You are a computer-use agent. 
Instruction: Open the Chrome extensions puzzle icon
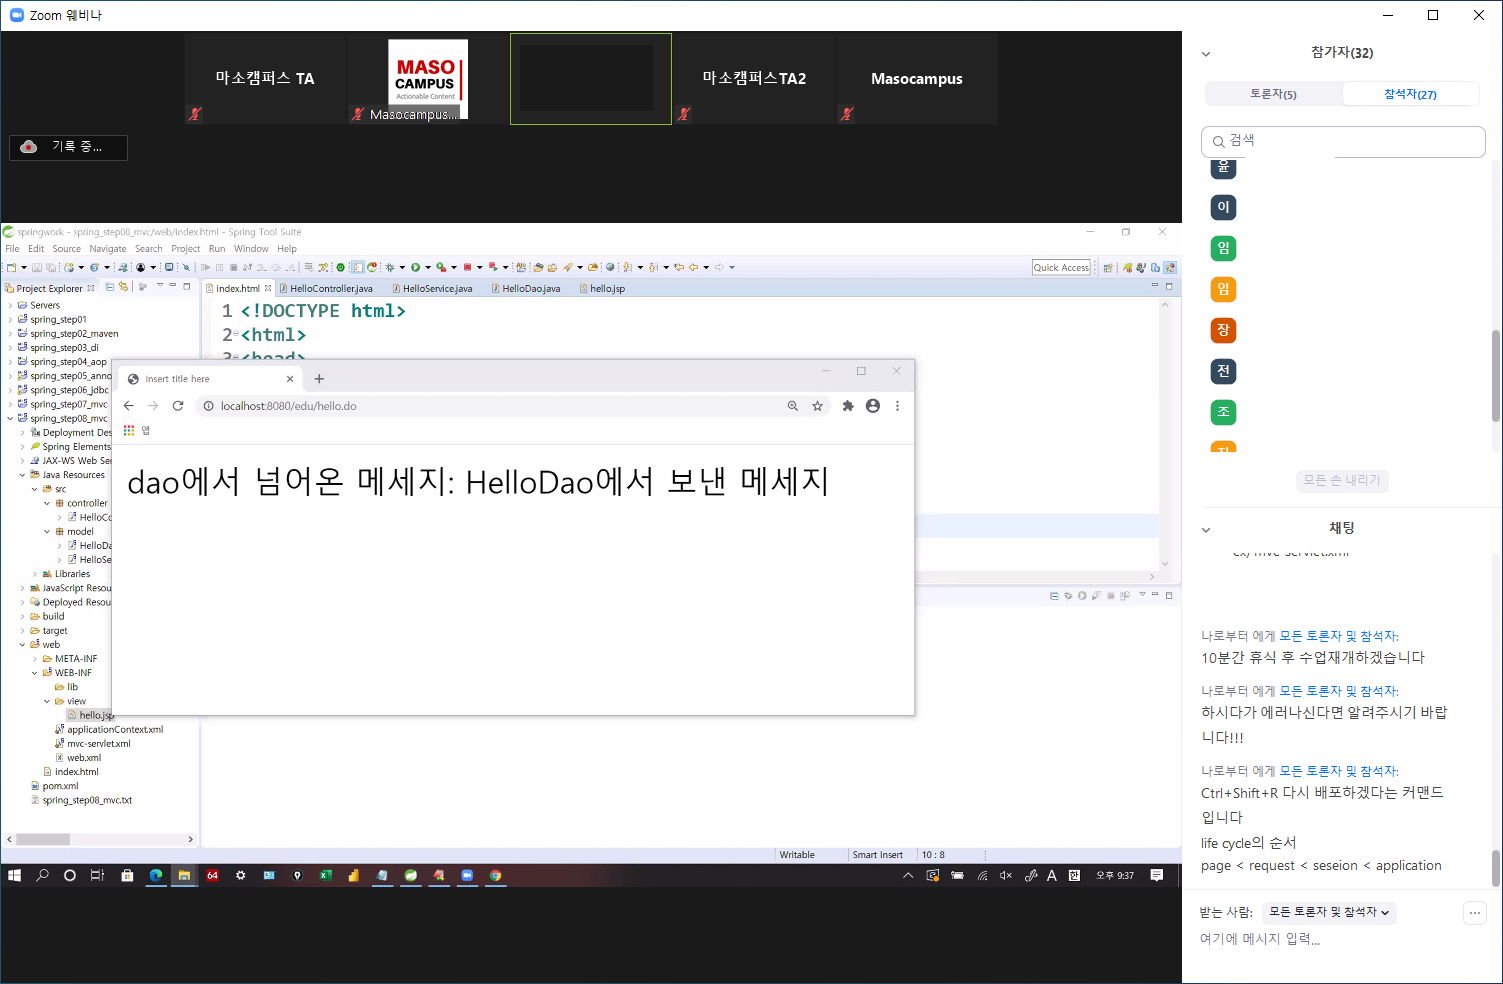(x=848, y=406)
